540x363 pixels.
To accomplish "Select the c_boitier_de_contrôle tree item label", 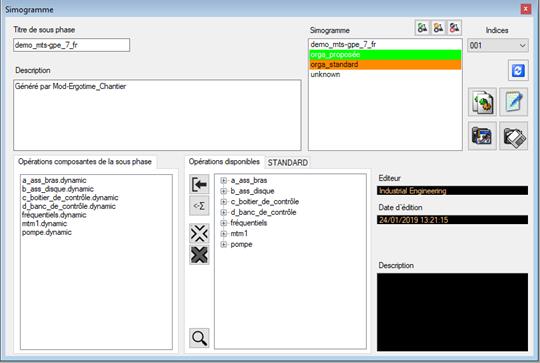I will pos(264,202).
